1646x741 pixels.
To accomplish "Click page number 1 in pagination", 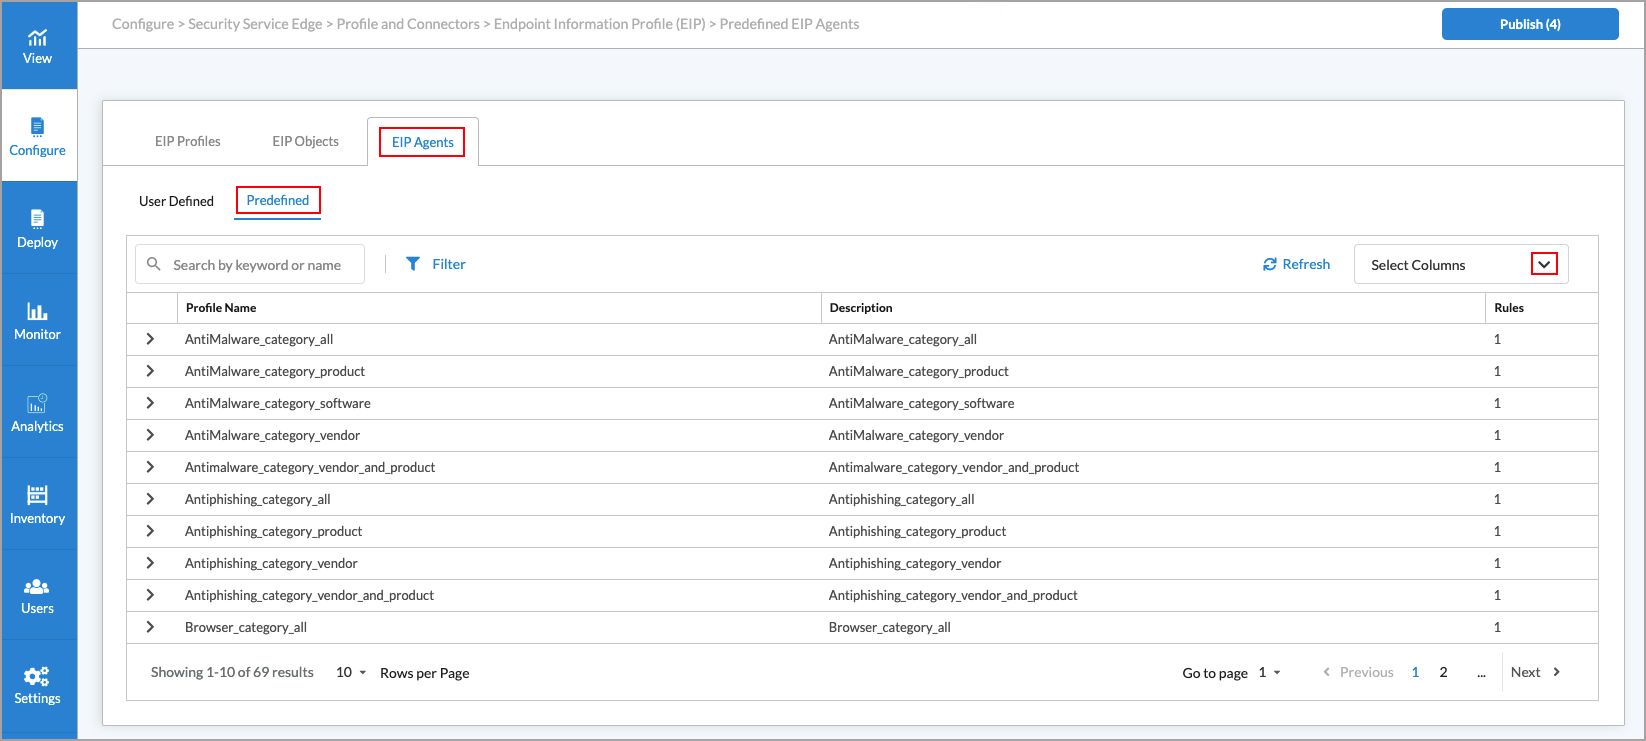I will 1415,672.
